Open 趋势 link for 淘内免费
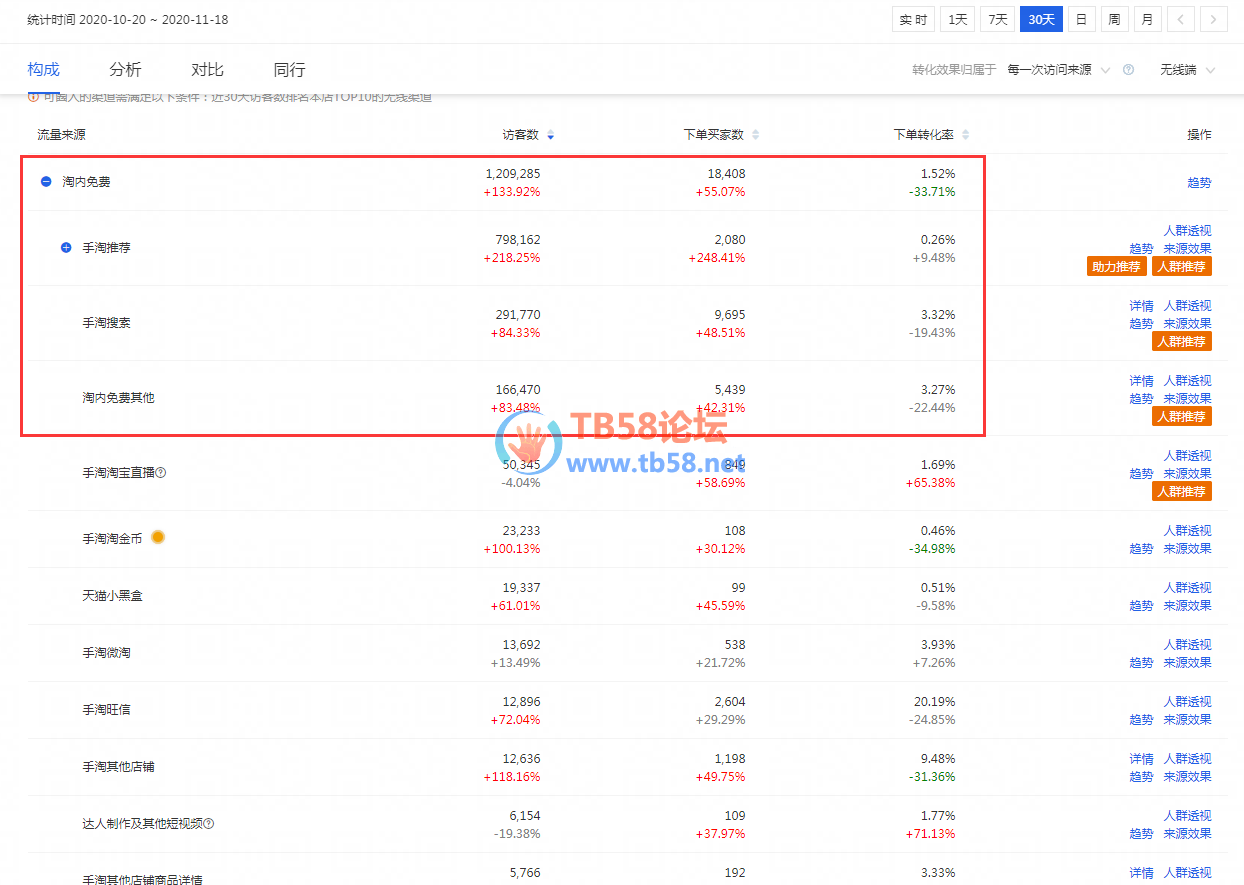 1198,182
